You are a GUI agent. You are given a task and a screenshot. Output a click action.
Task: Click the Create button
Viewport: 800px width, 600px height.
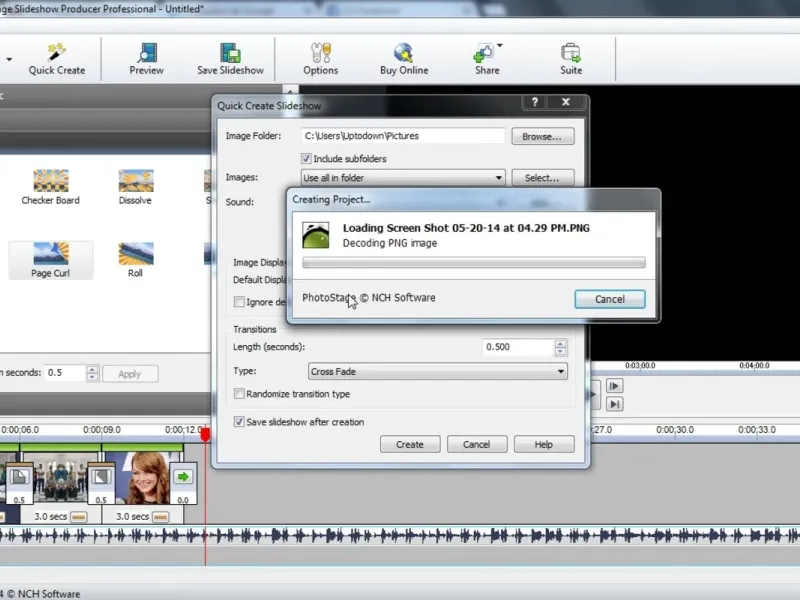(409, 444)
